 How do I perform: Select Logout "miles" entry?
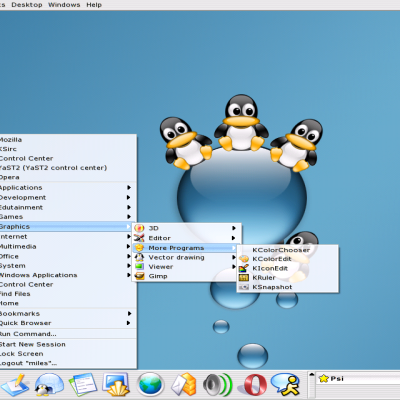(68, 363)
